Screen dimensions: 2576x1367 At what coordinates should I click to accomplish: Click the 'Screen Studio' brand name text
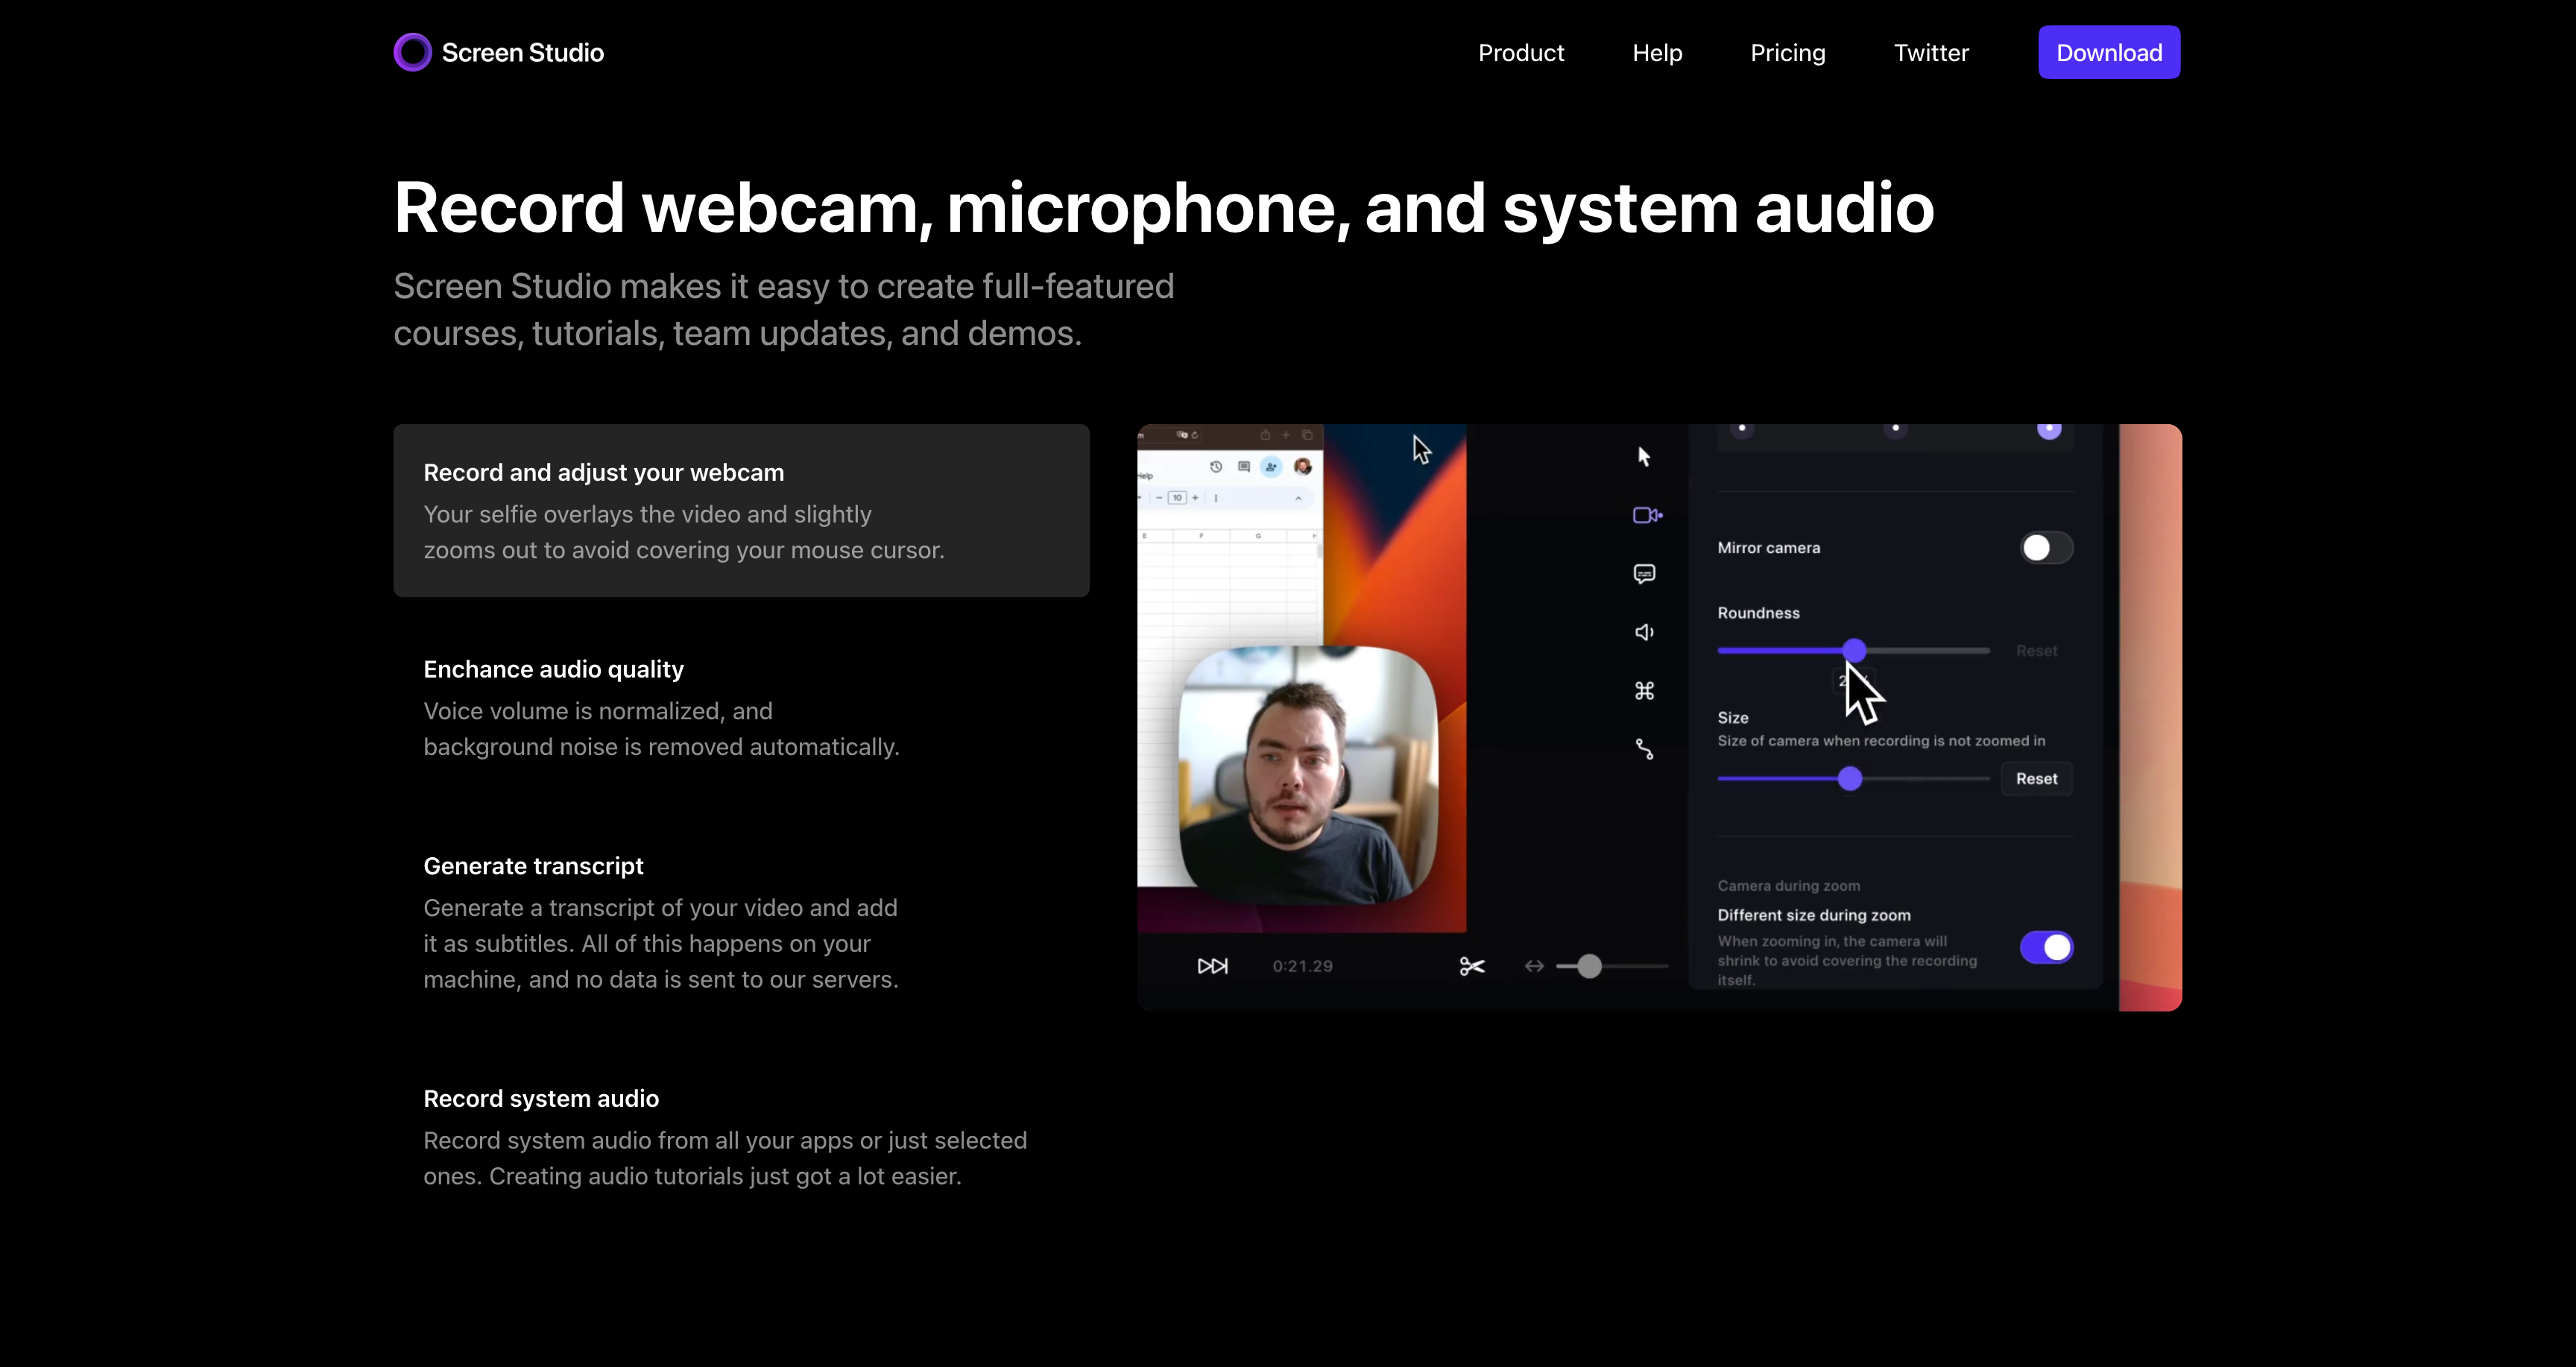522,53
